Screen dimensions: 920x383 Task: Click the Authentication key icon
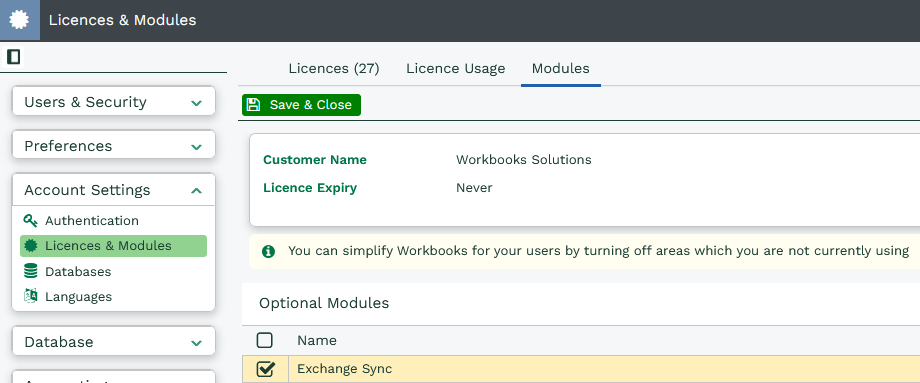[x=31, y=221]
